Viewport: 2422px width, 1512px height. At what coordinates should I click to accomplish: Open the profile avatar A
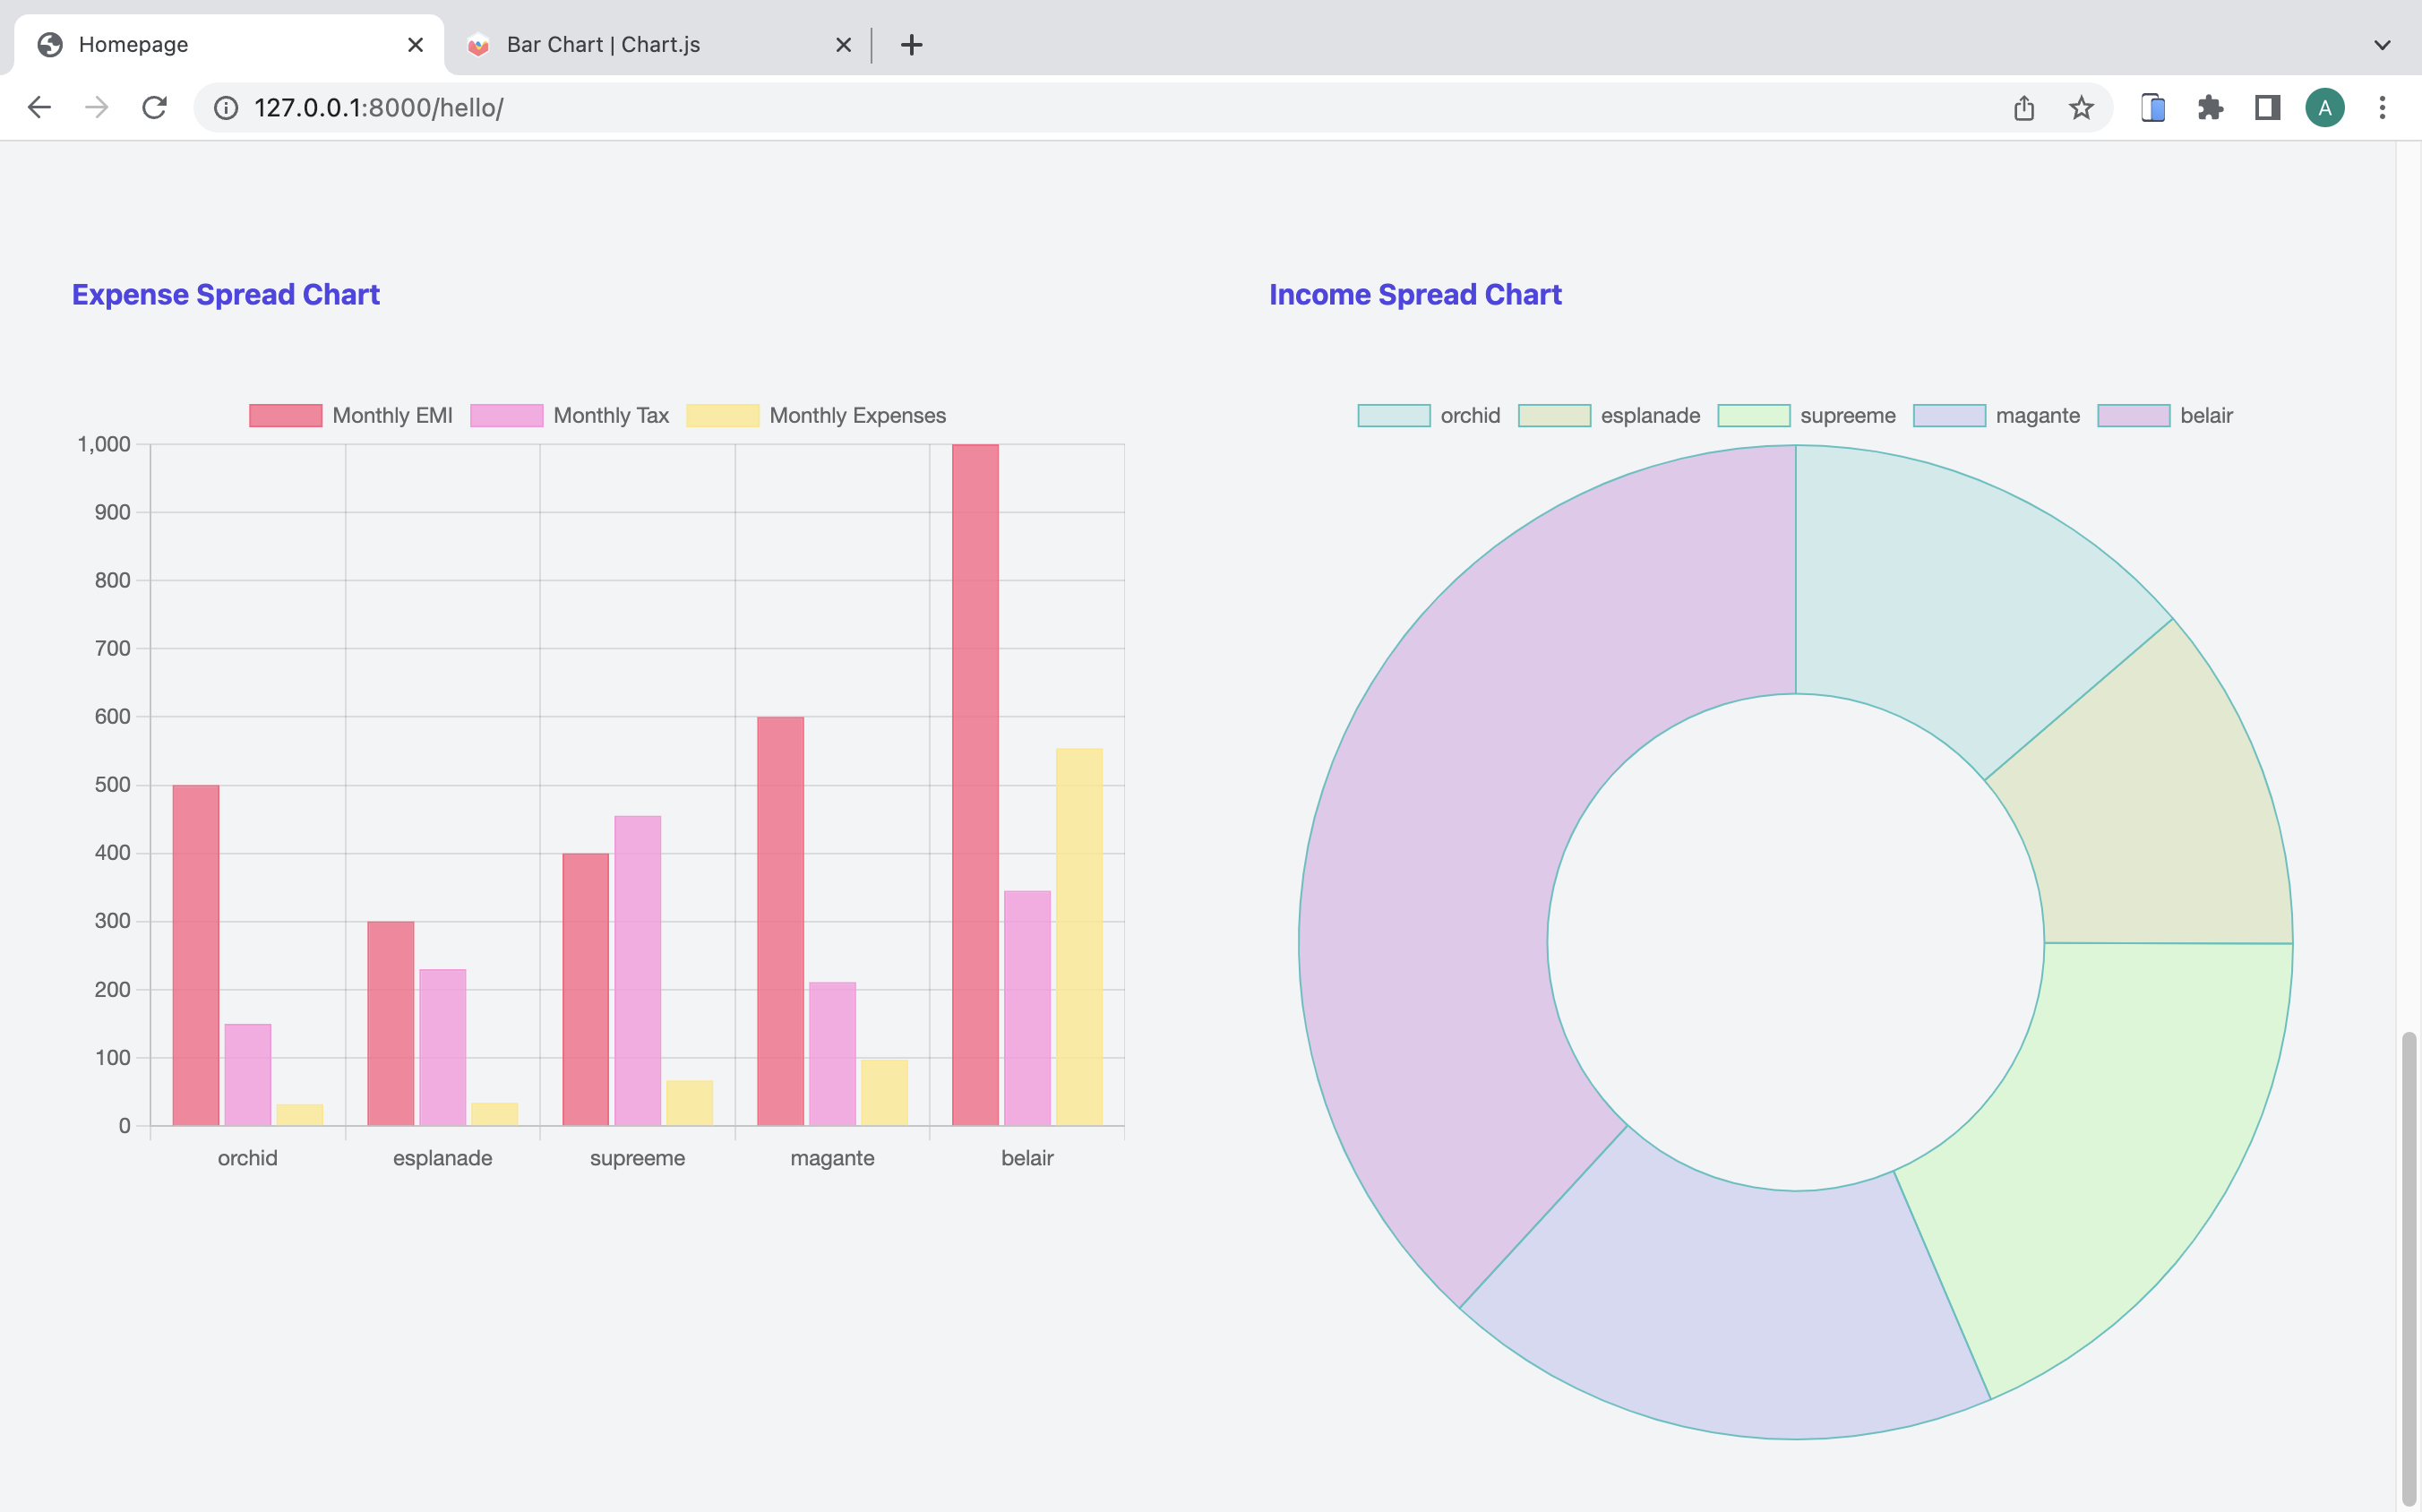(2325, 107)
